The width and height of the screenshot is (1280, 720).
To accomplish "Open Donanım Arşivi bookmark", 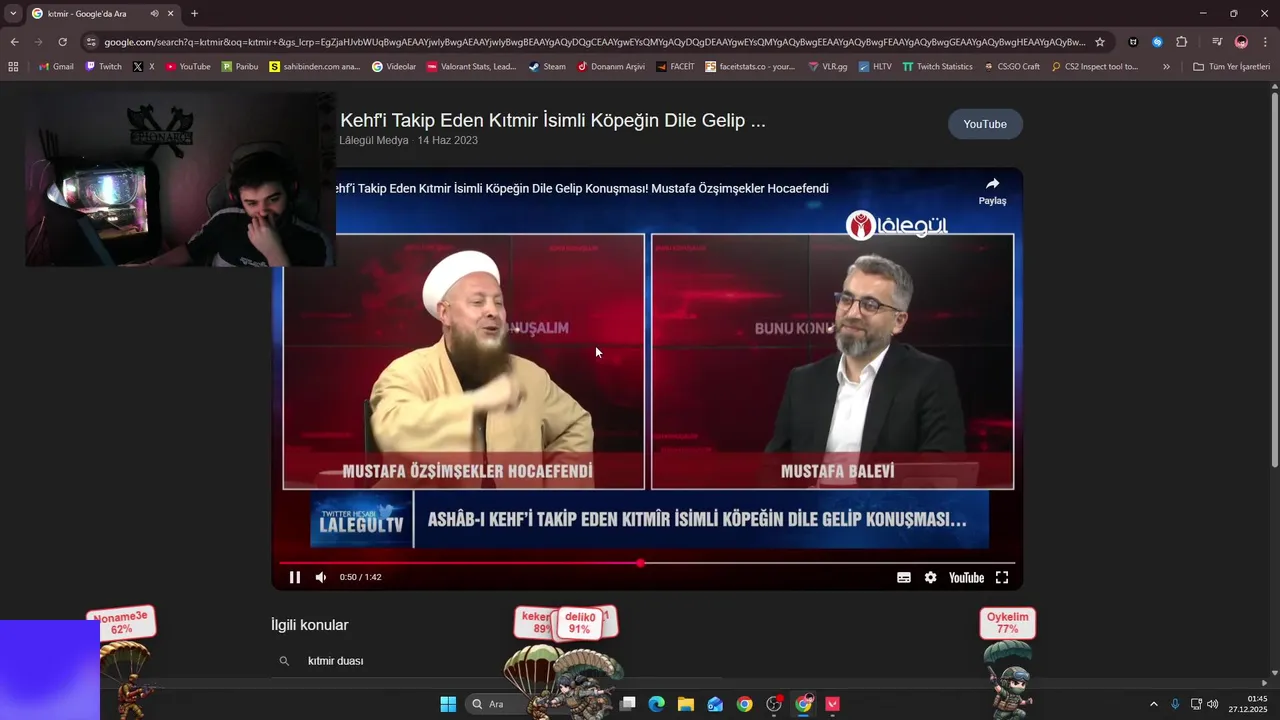I will [x=611, y=67].
